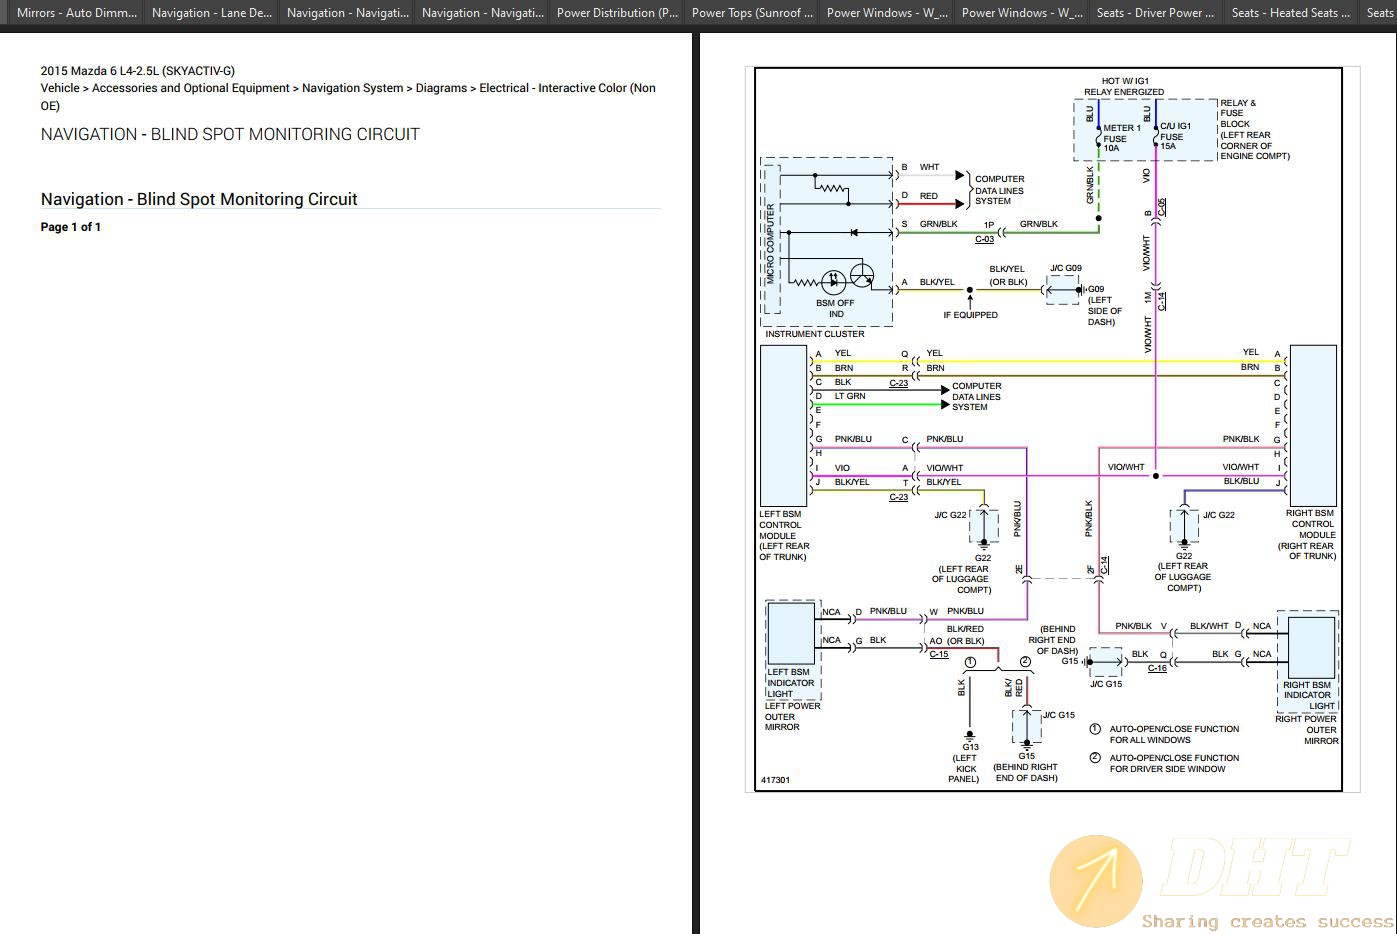Select the LEFT BSM INDICATOR LIGHT label

tap(790, 683)
